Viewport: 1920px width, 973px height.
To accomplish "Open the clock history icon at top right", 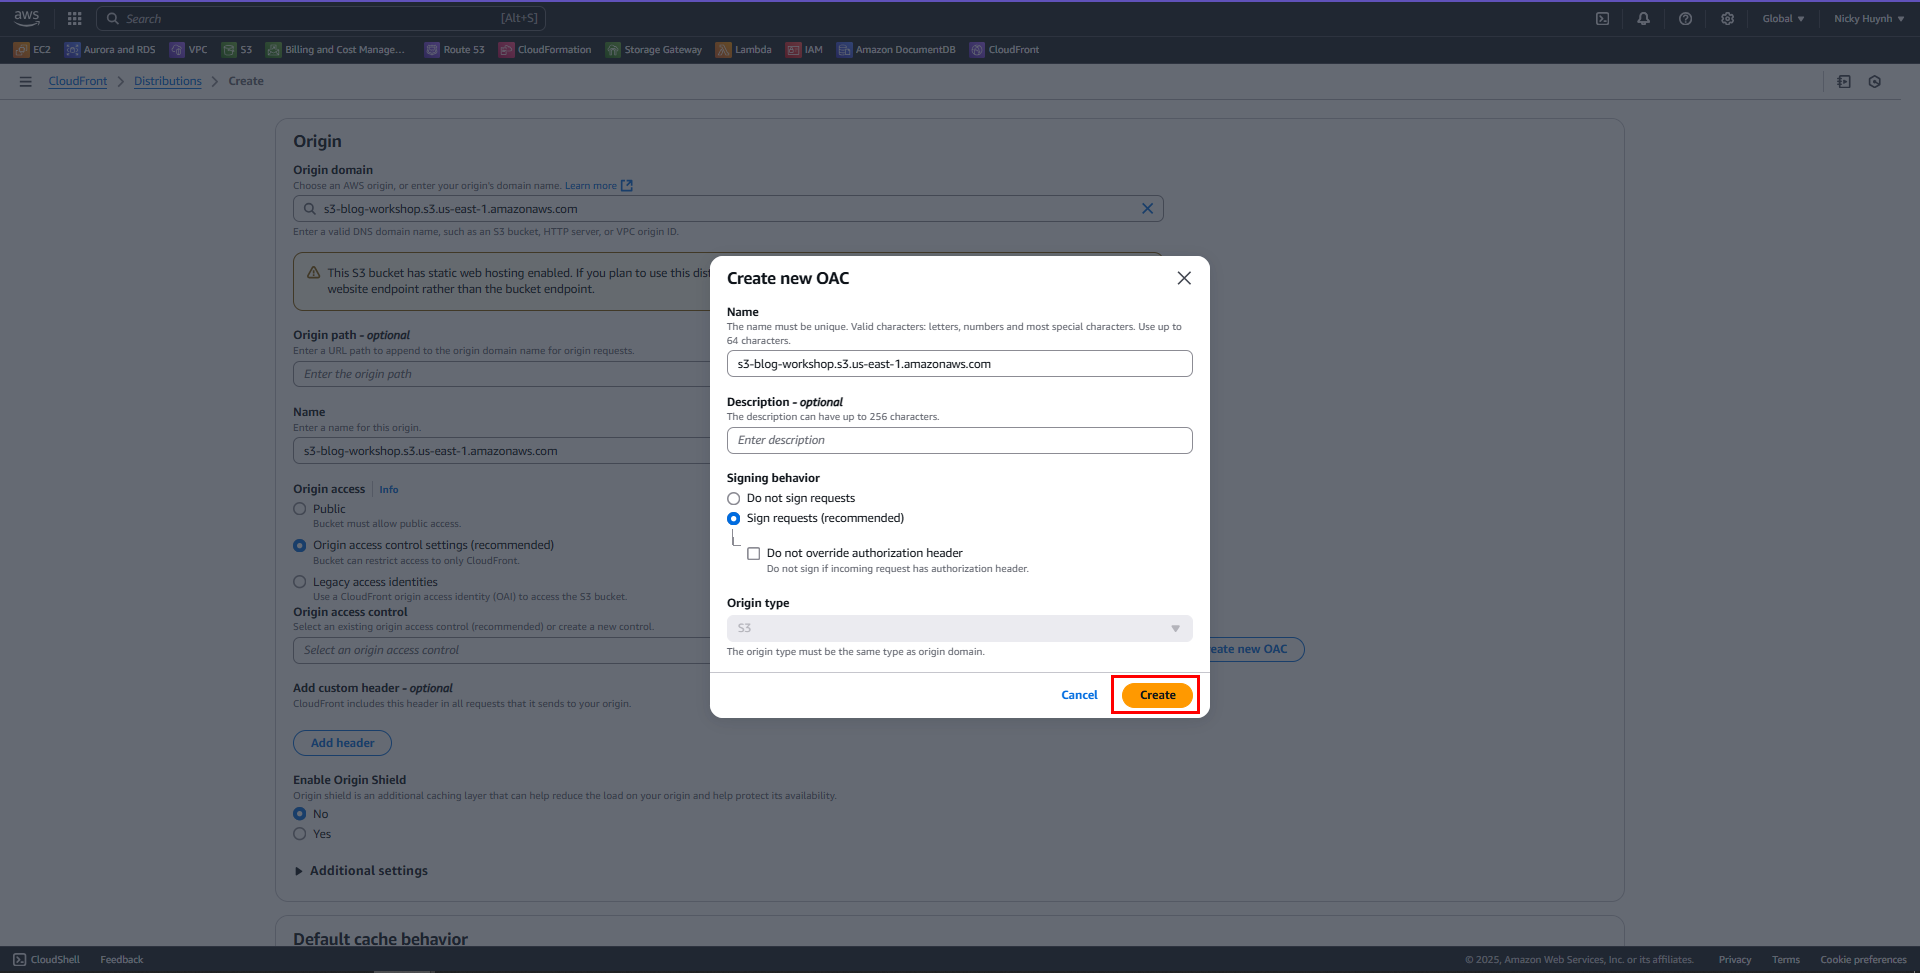I will pos(1874,81).
